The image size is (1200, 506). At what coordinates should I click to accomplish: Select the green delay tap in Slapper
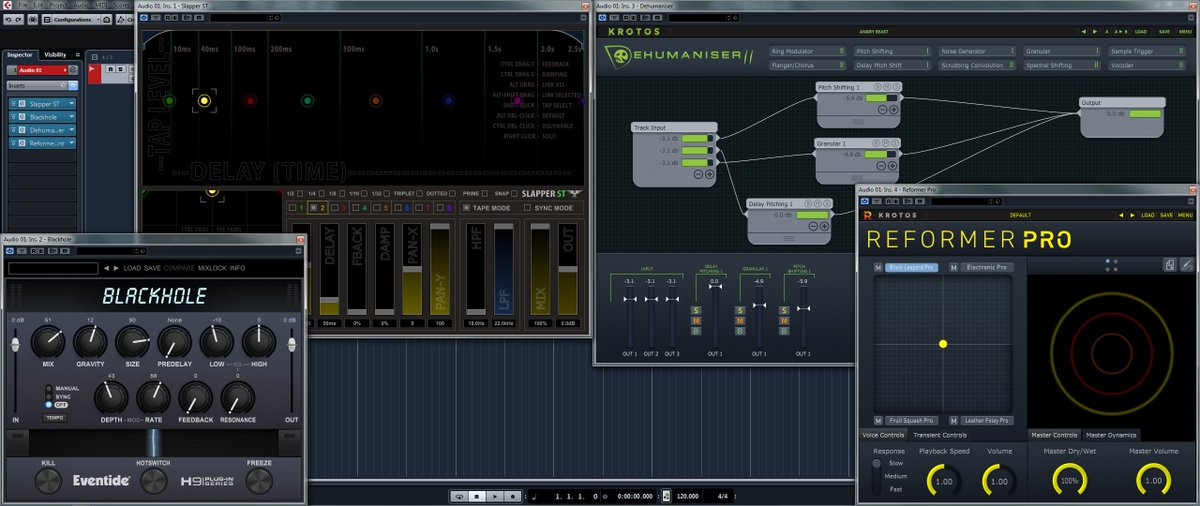169,101
